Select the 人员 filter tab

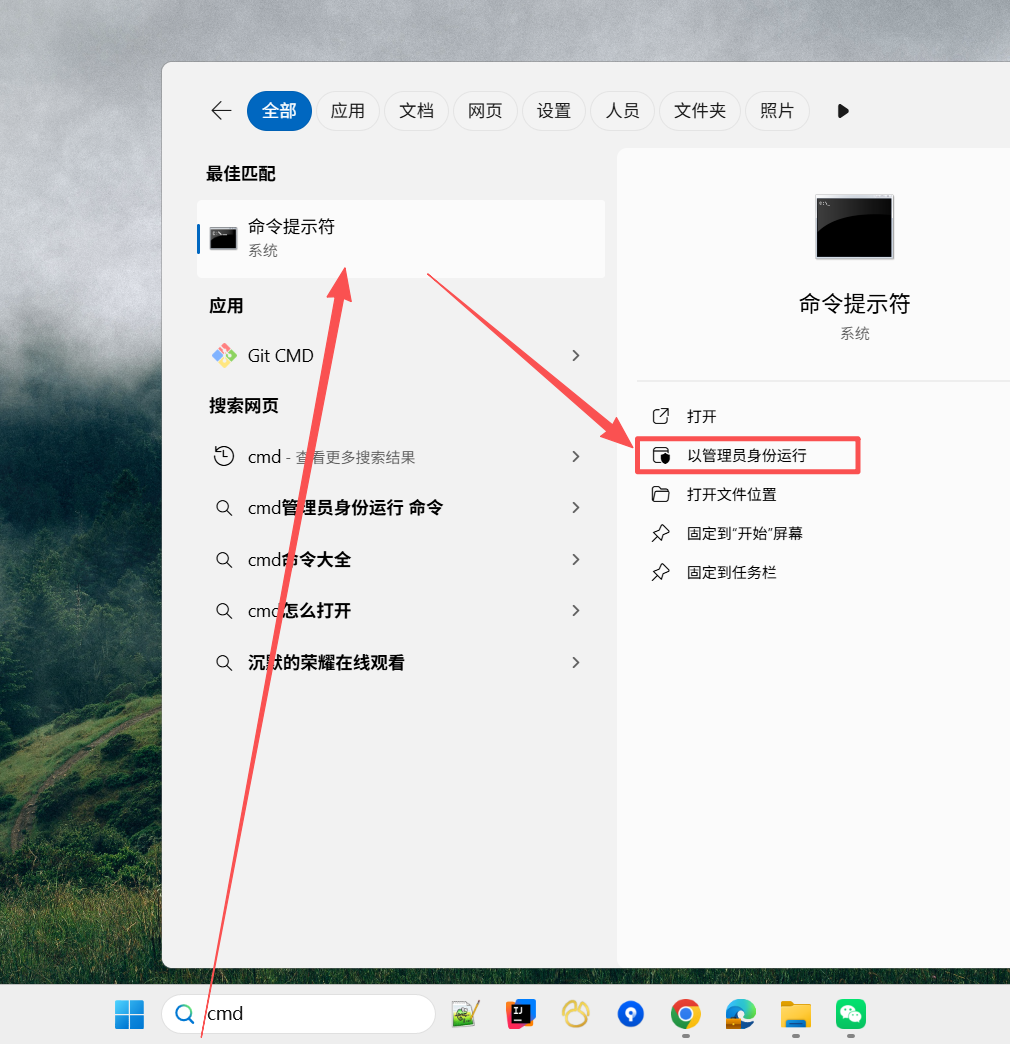623,111
